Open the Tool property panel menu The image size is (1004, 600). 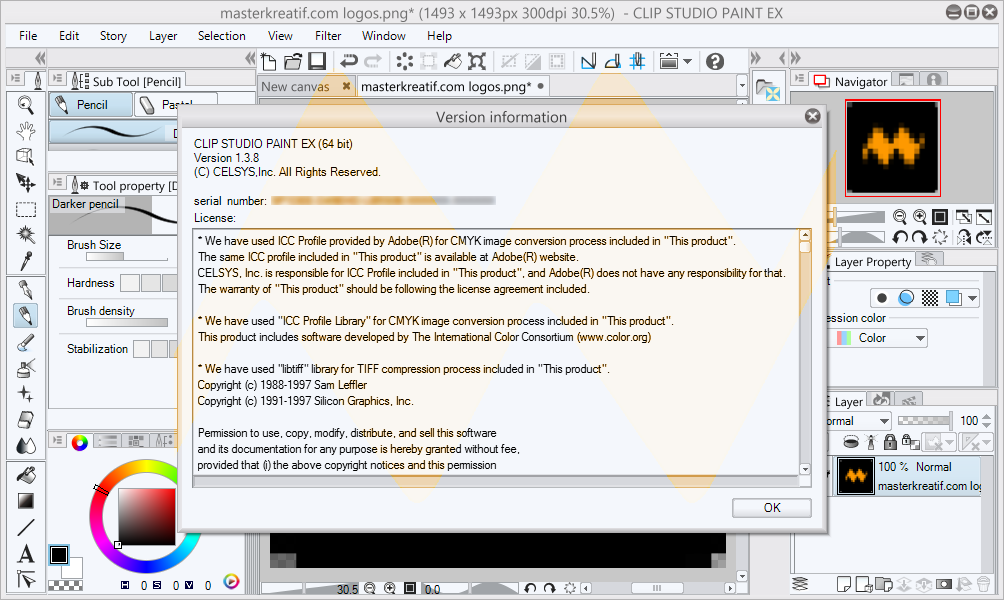click(58, 183)
